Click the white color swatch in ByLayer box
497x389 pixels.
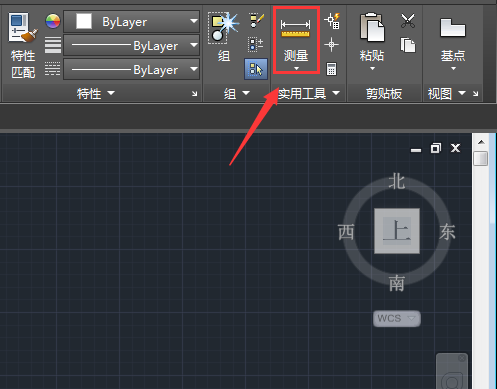(84, 21)
